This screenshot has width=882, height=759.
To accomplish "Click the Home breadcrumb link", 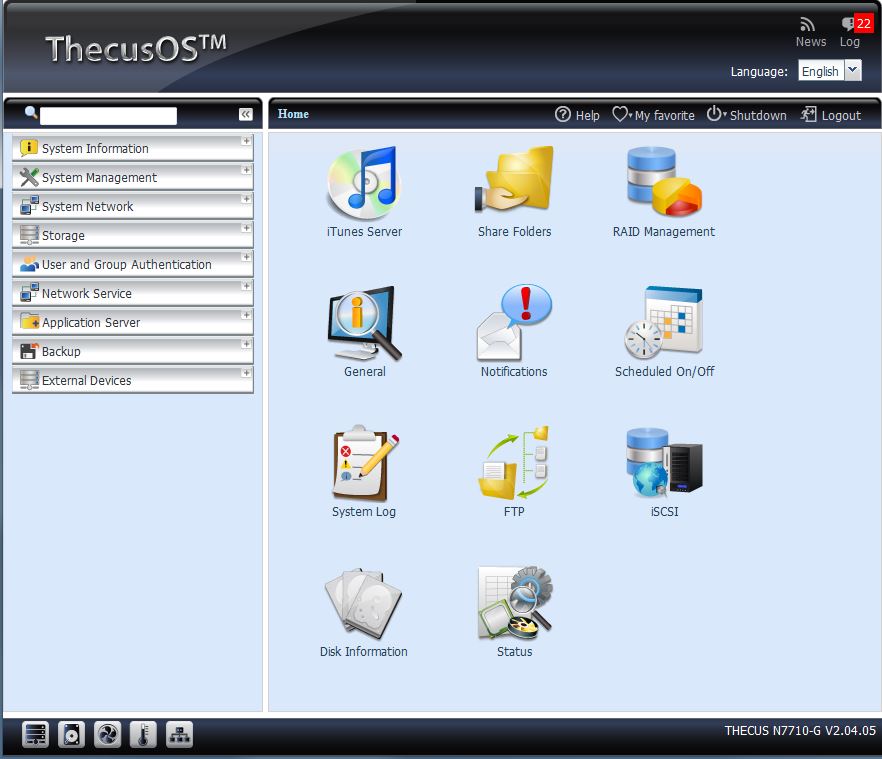I will point(293,114).
